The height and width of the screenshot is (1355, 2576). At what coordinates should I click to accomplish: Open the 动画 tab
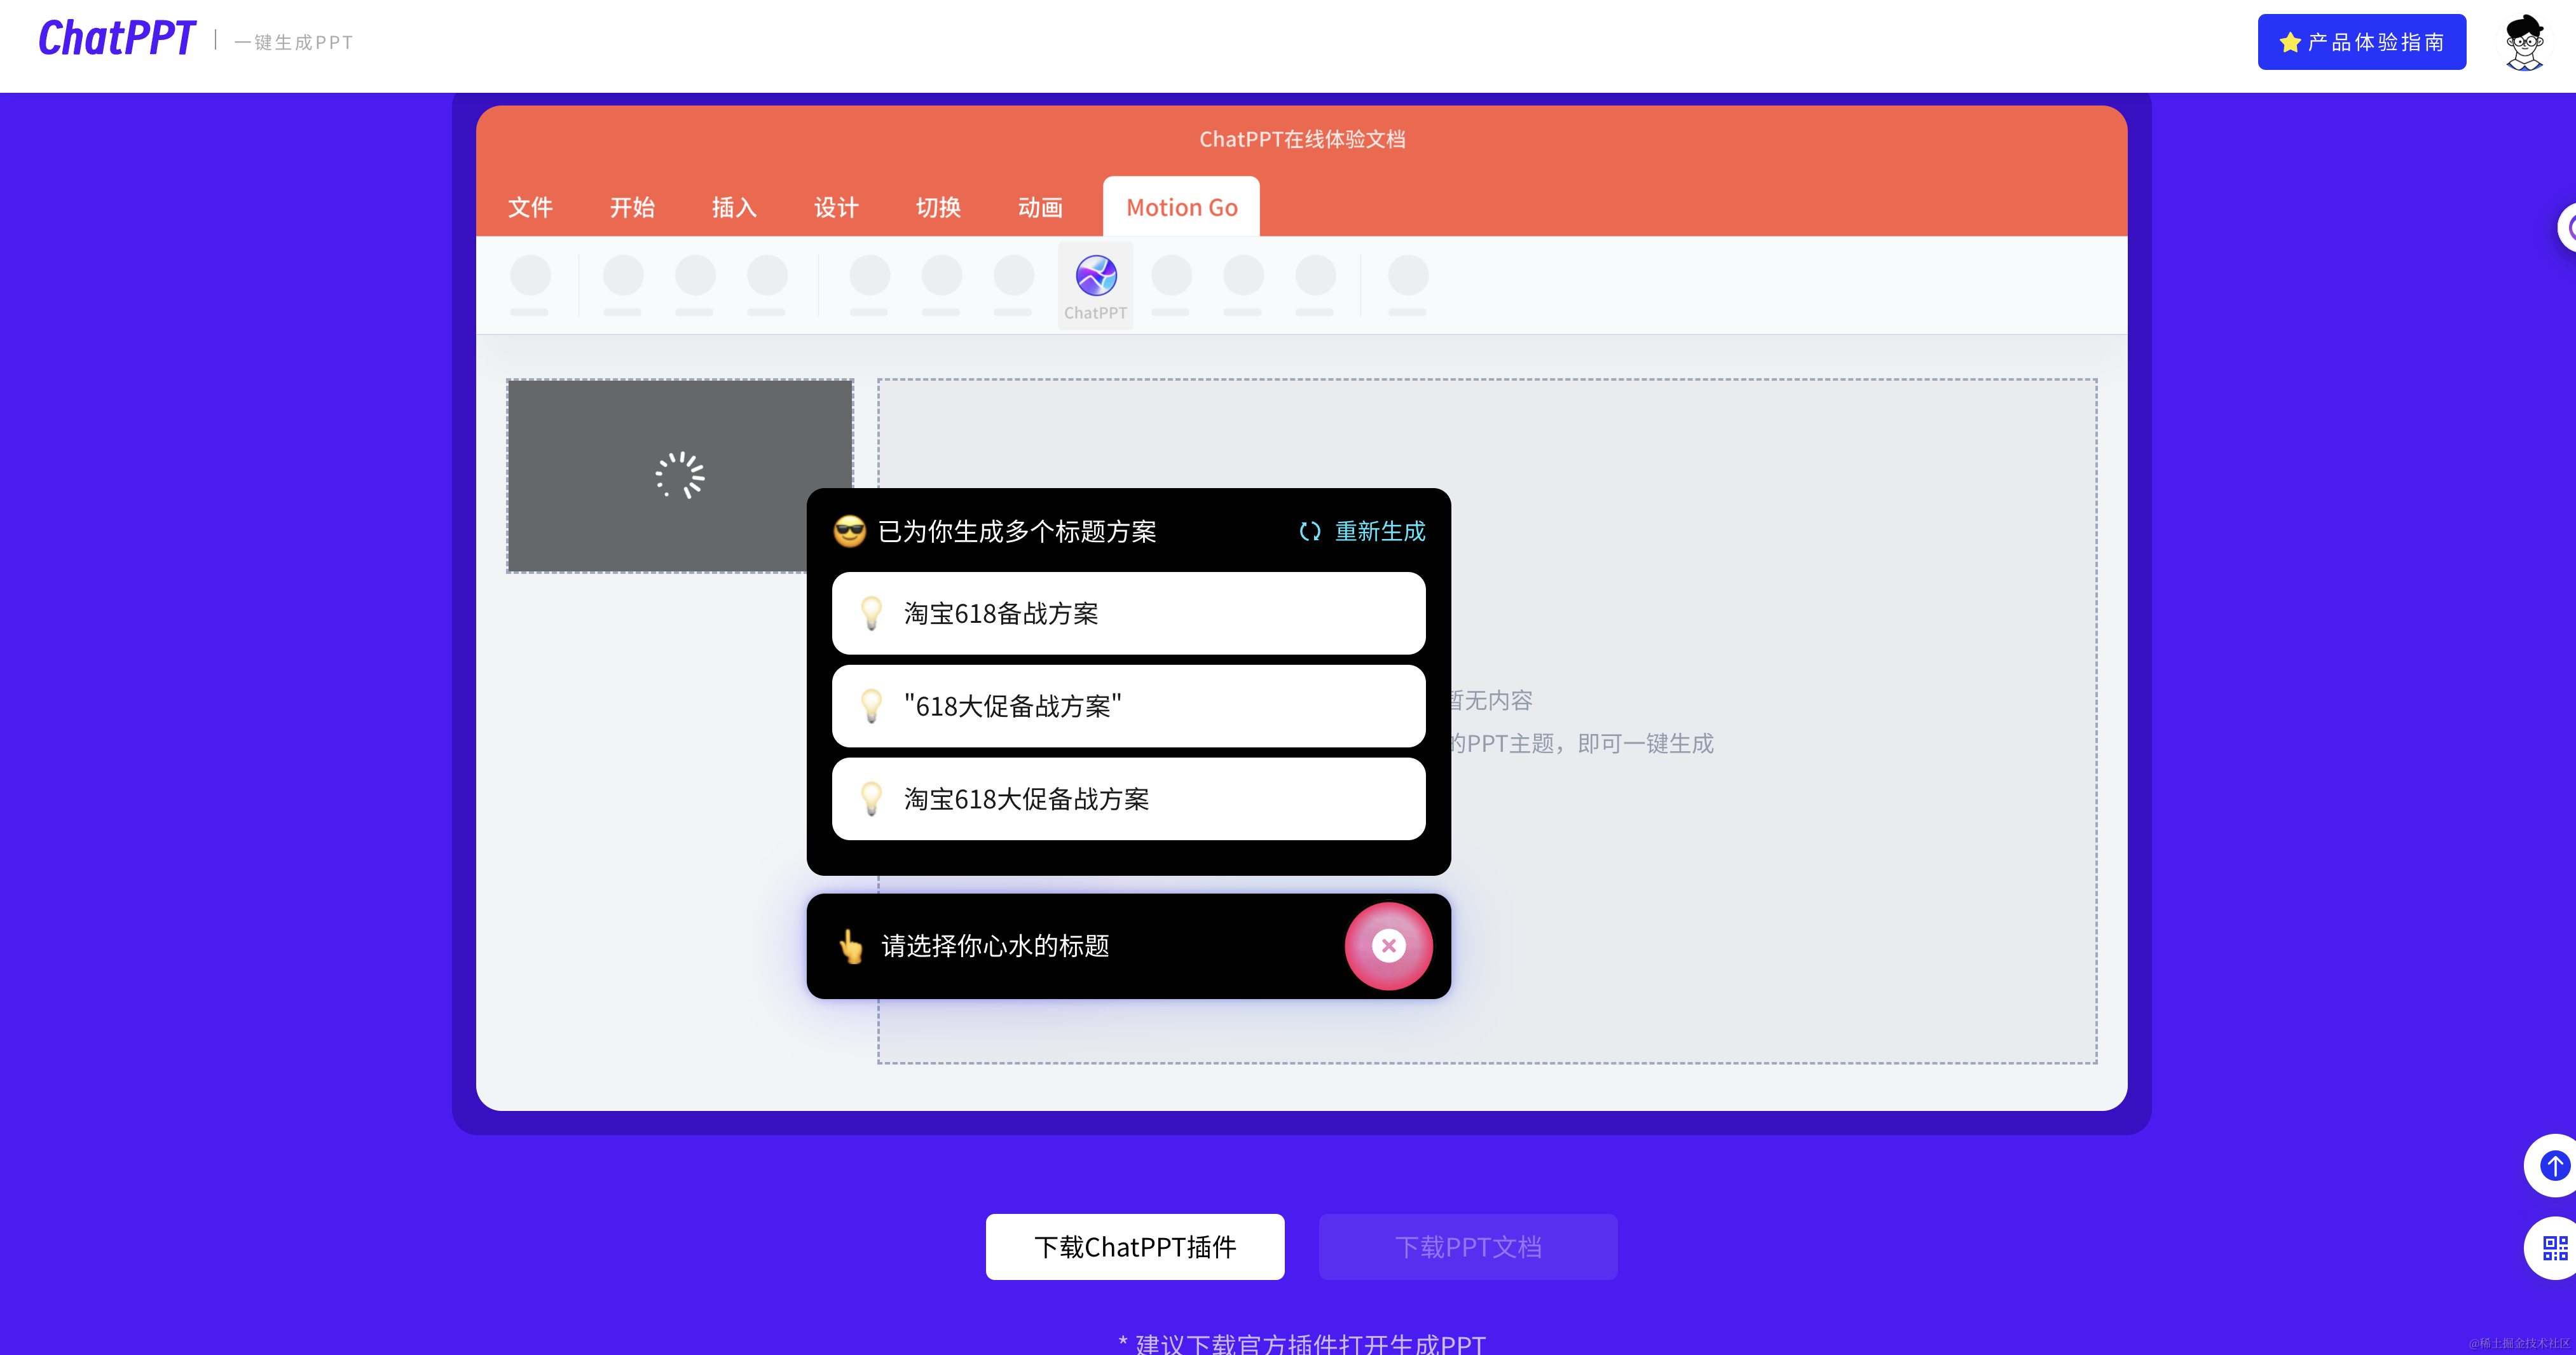coord(1040,208)
